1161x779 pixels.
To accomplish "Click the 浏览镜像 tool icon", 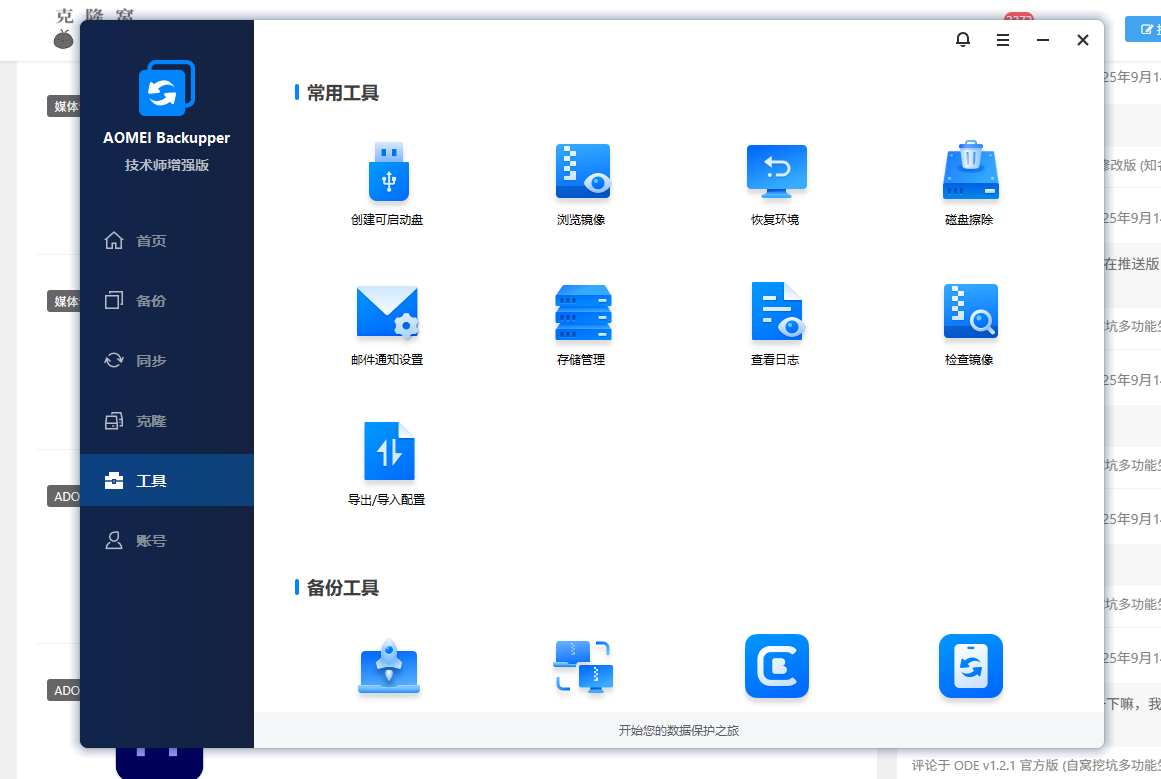I will [x=582, y=173].
